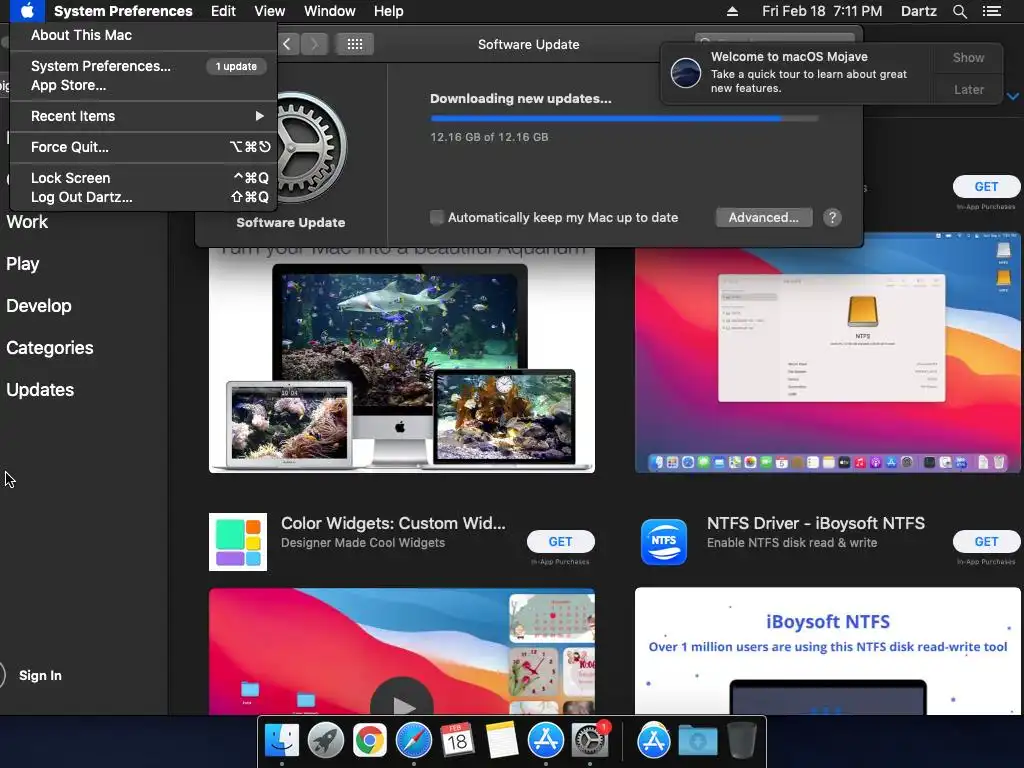Screen dimensions: 1024x768
Task: Open the iBoysoft NTFS banner image
Action: 827,651
